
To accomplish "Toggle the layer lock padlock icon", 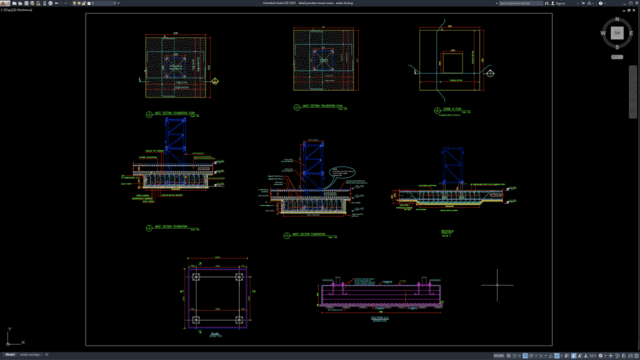I will coord(84,3).
